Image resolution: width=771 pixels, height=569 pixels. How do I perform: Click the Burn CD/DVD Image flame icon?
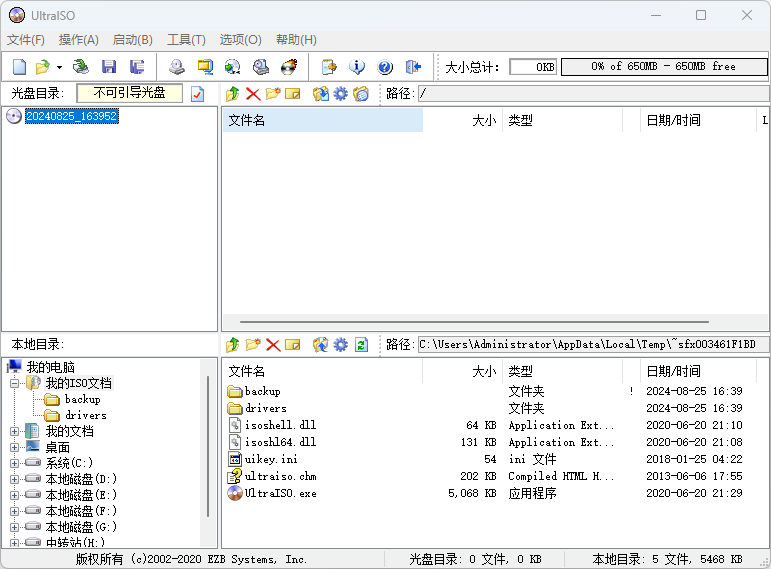pos(289,66)
